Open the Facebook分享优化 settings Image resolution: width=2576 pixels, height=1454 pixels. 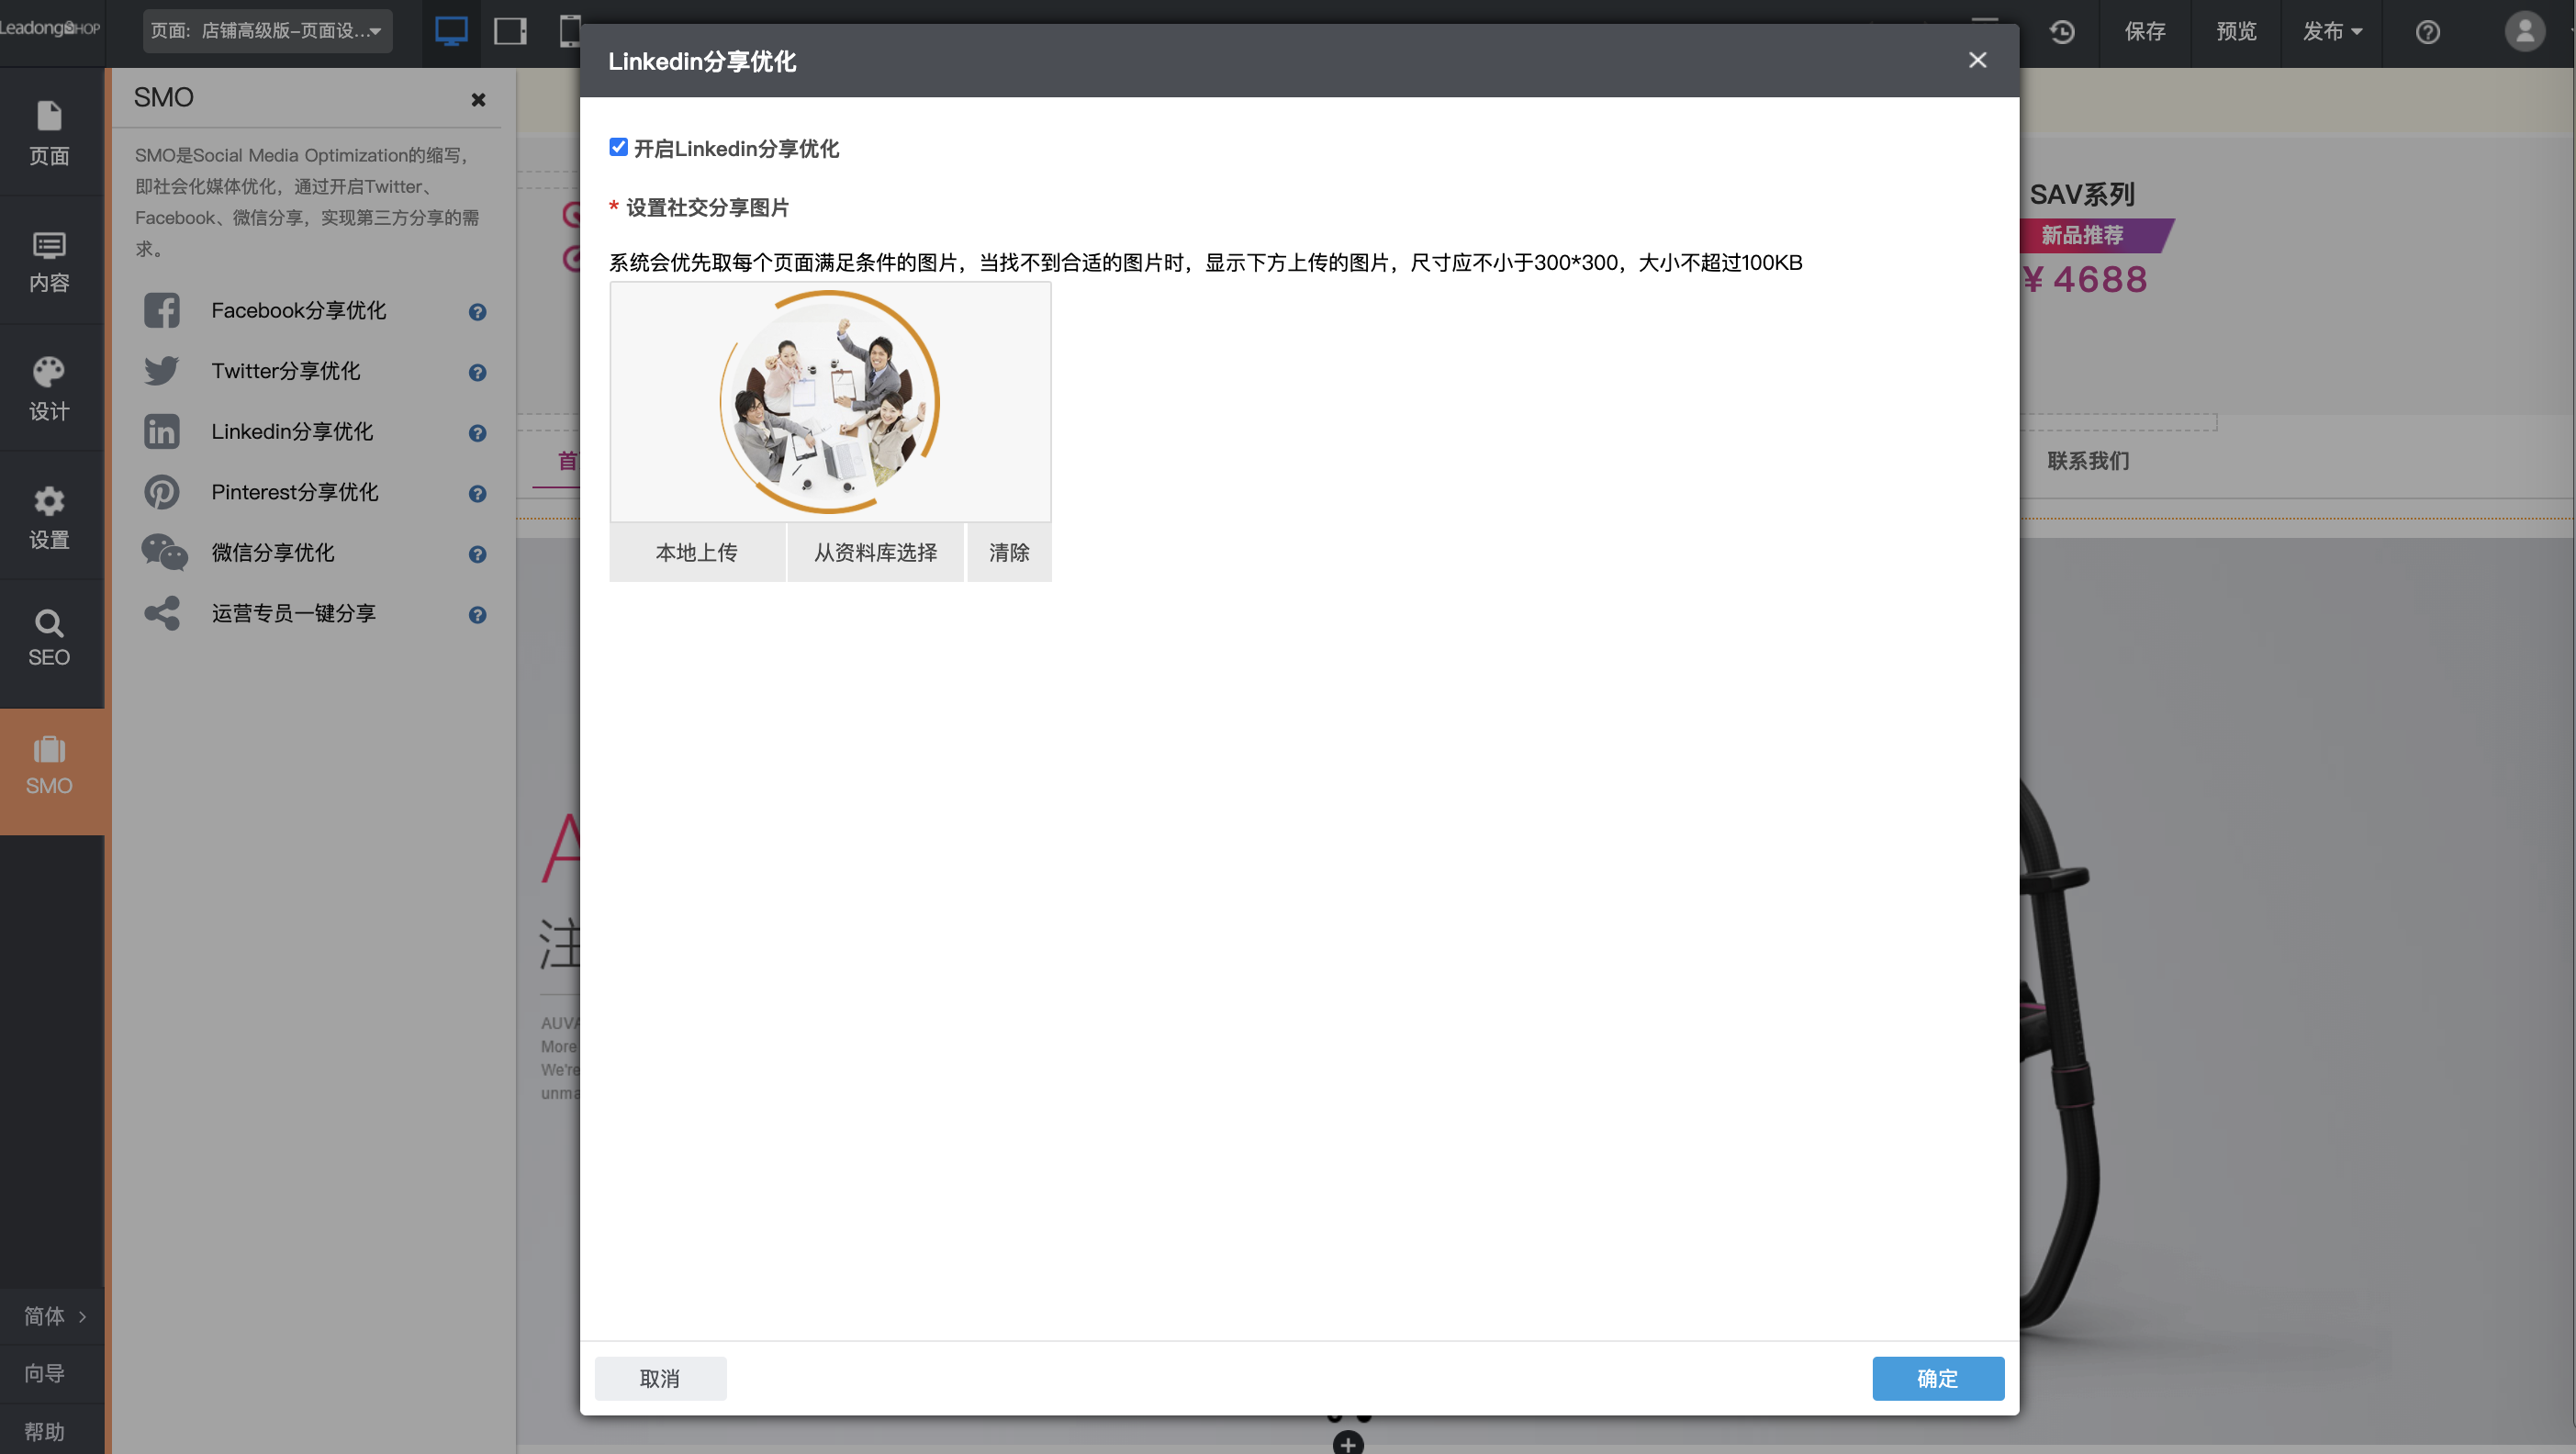(297, 310)
